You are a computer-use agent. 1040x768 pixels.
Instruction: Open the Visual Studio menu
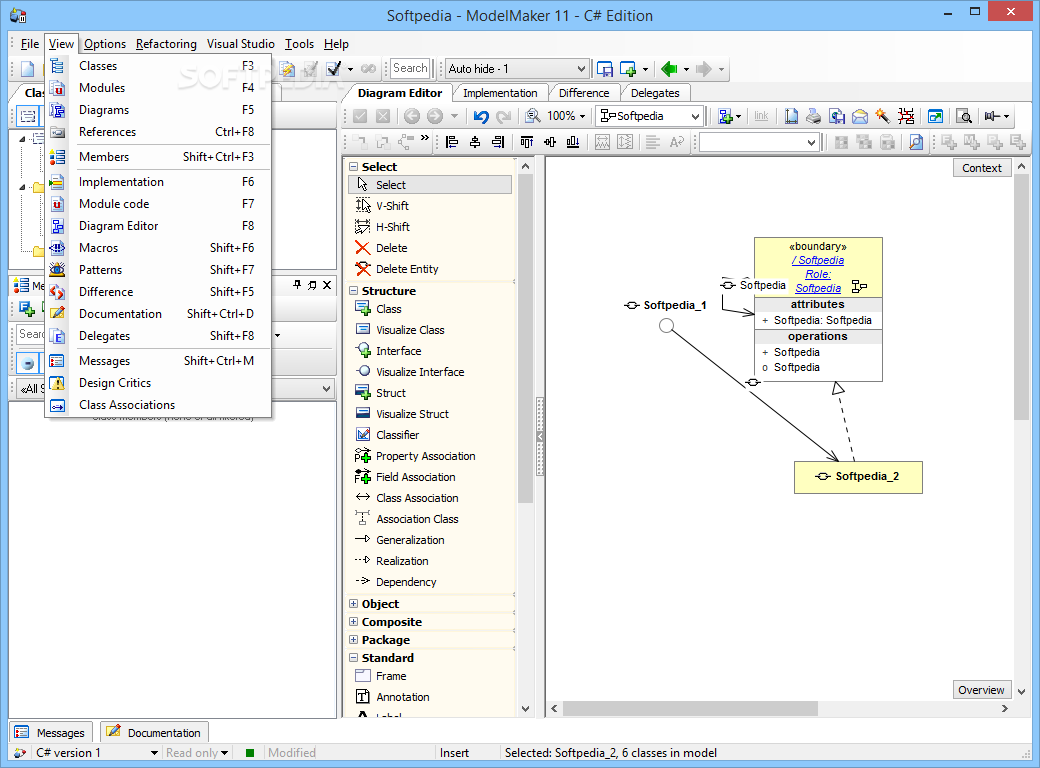(241, 44)
